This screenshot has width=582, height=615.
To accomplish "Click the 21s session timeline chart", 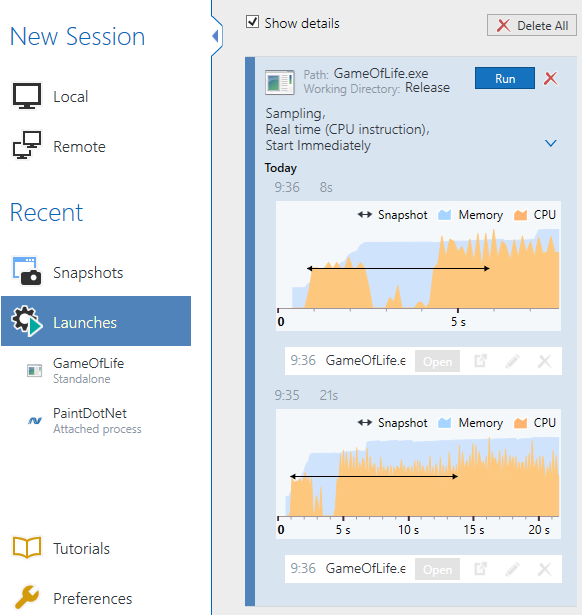I will [418, 474].
